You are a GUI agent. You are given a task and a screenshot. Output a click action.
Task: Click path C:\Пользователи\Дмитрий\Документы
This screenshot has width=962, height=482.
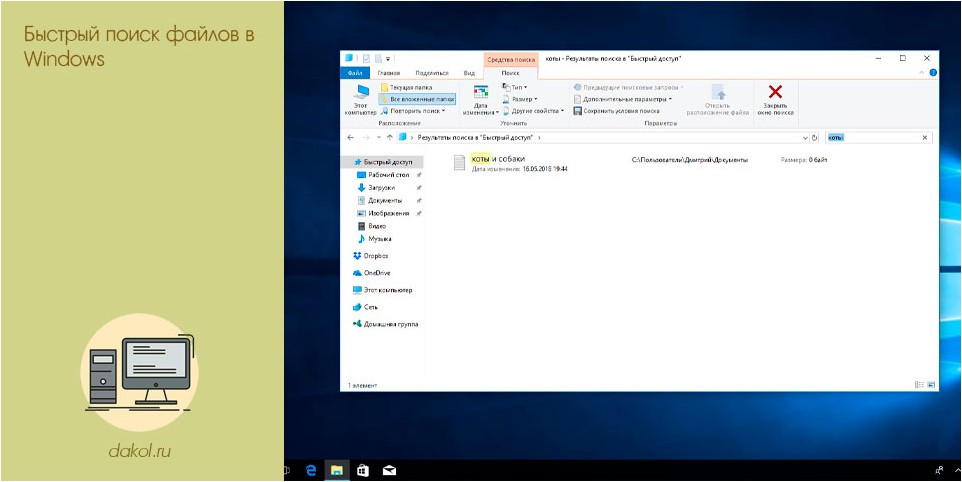[690, 160]
